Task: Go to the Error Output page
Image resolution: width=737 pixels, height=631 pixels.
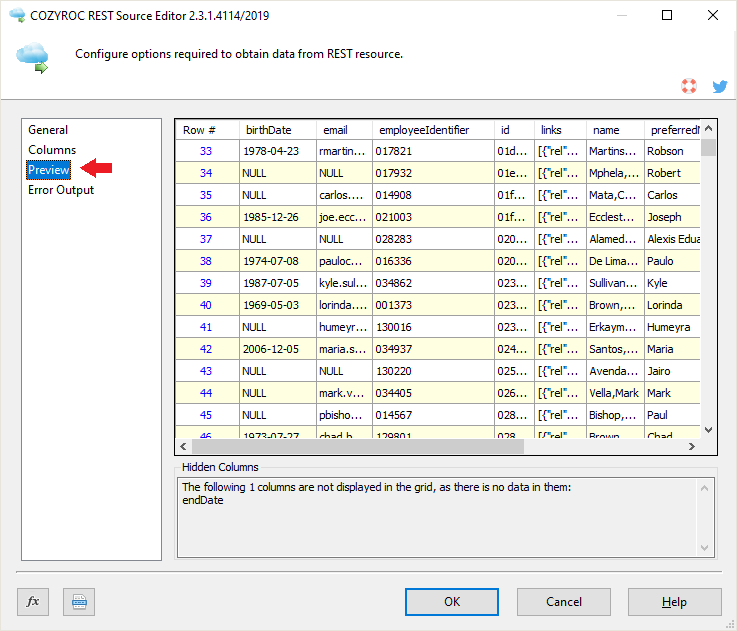Action: point(61,190)
